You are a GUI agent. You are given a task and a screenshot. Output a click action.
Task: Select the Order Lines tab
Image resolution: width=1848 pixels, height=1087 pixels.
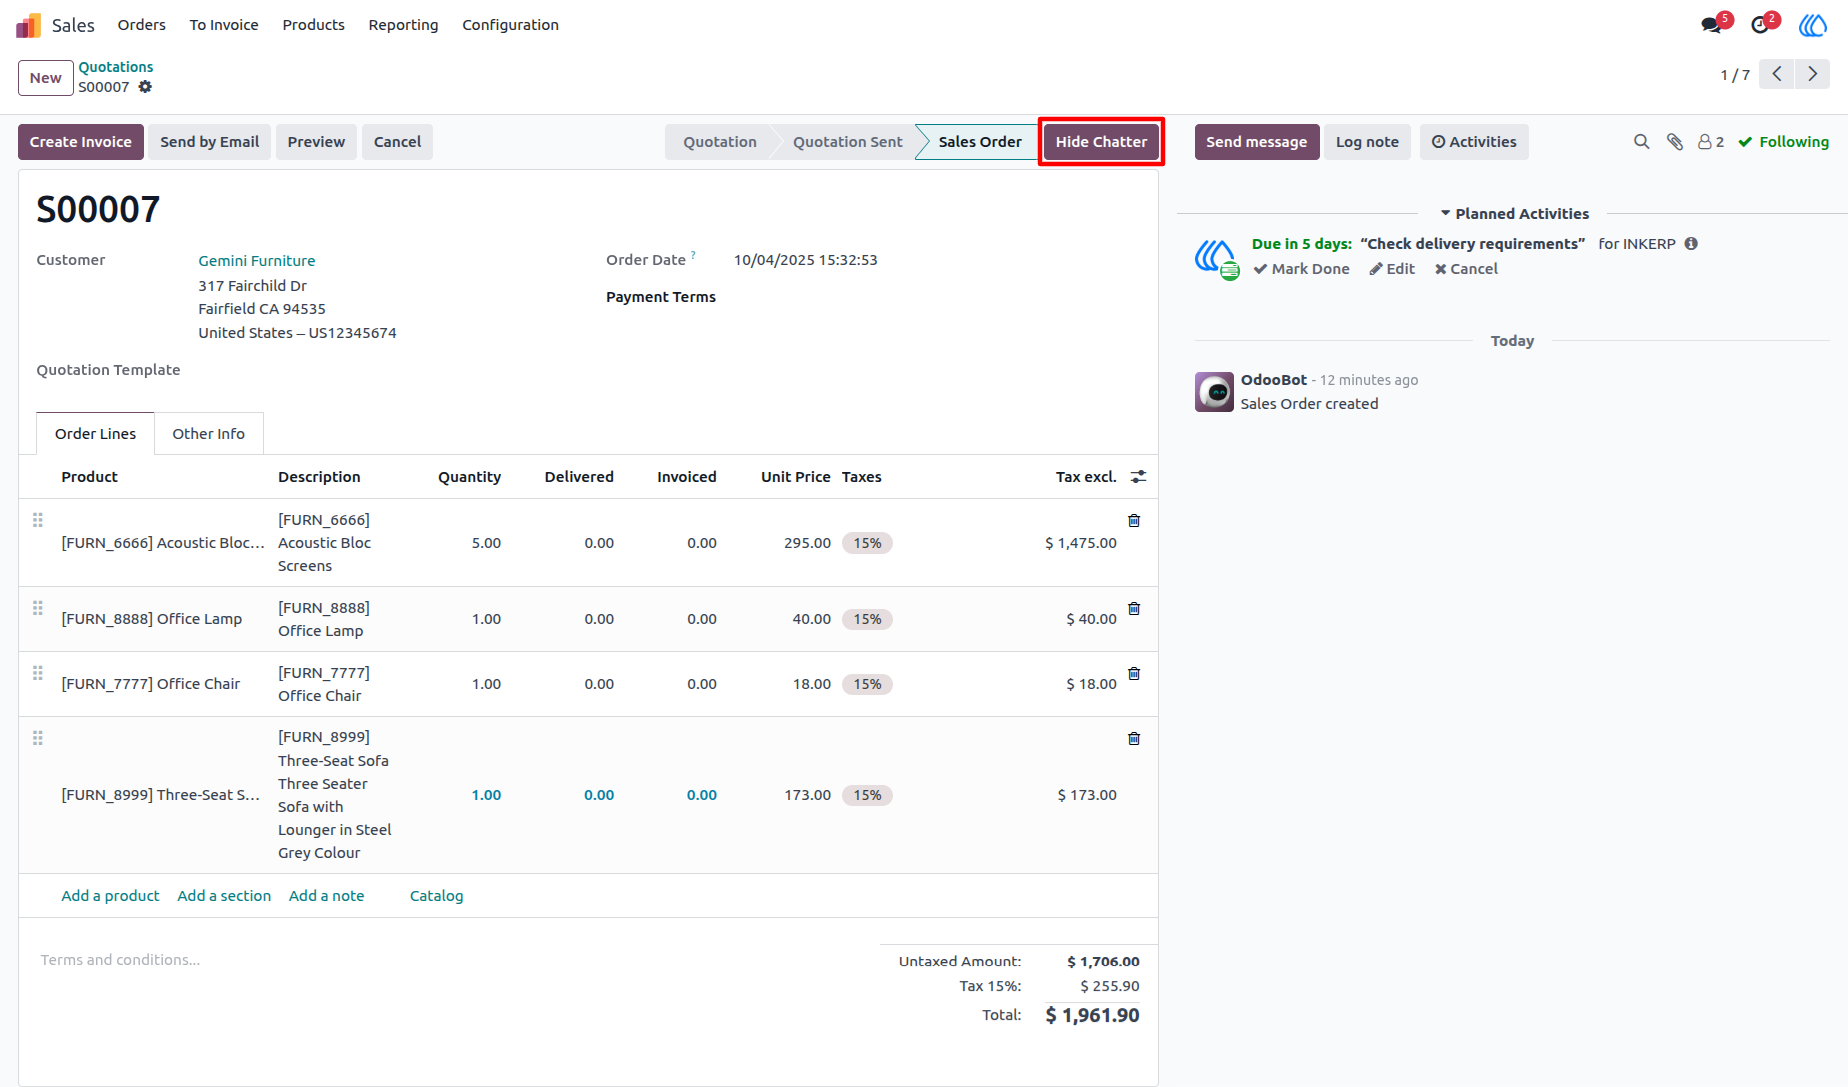(x=95, y=434)
